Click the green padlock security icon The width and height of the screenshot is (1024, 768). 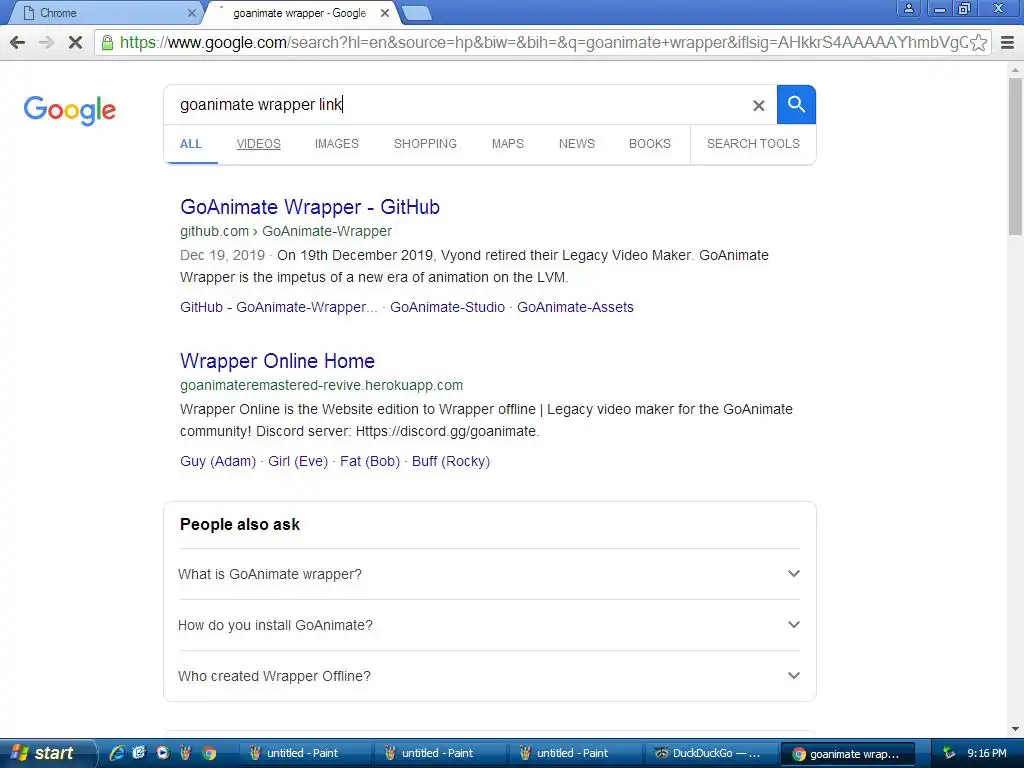coord(107,43)
